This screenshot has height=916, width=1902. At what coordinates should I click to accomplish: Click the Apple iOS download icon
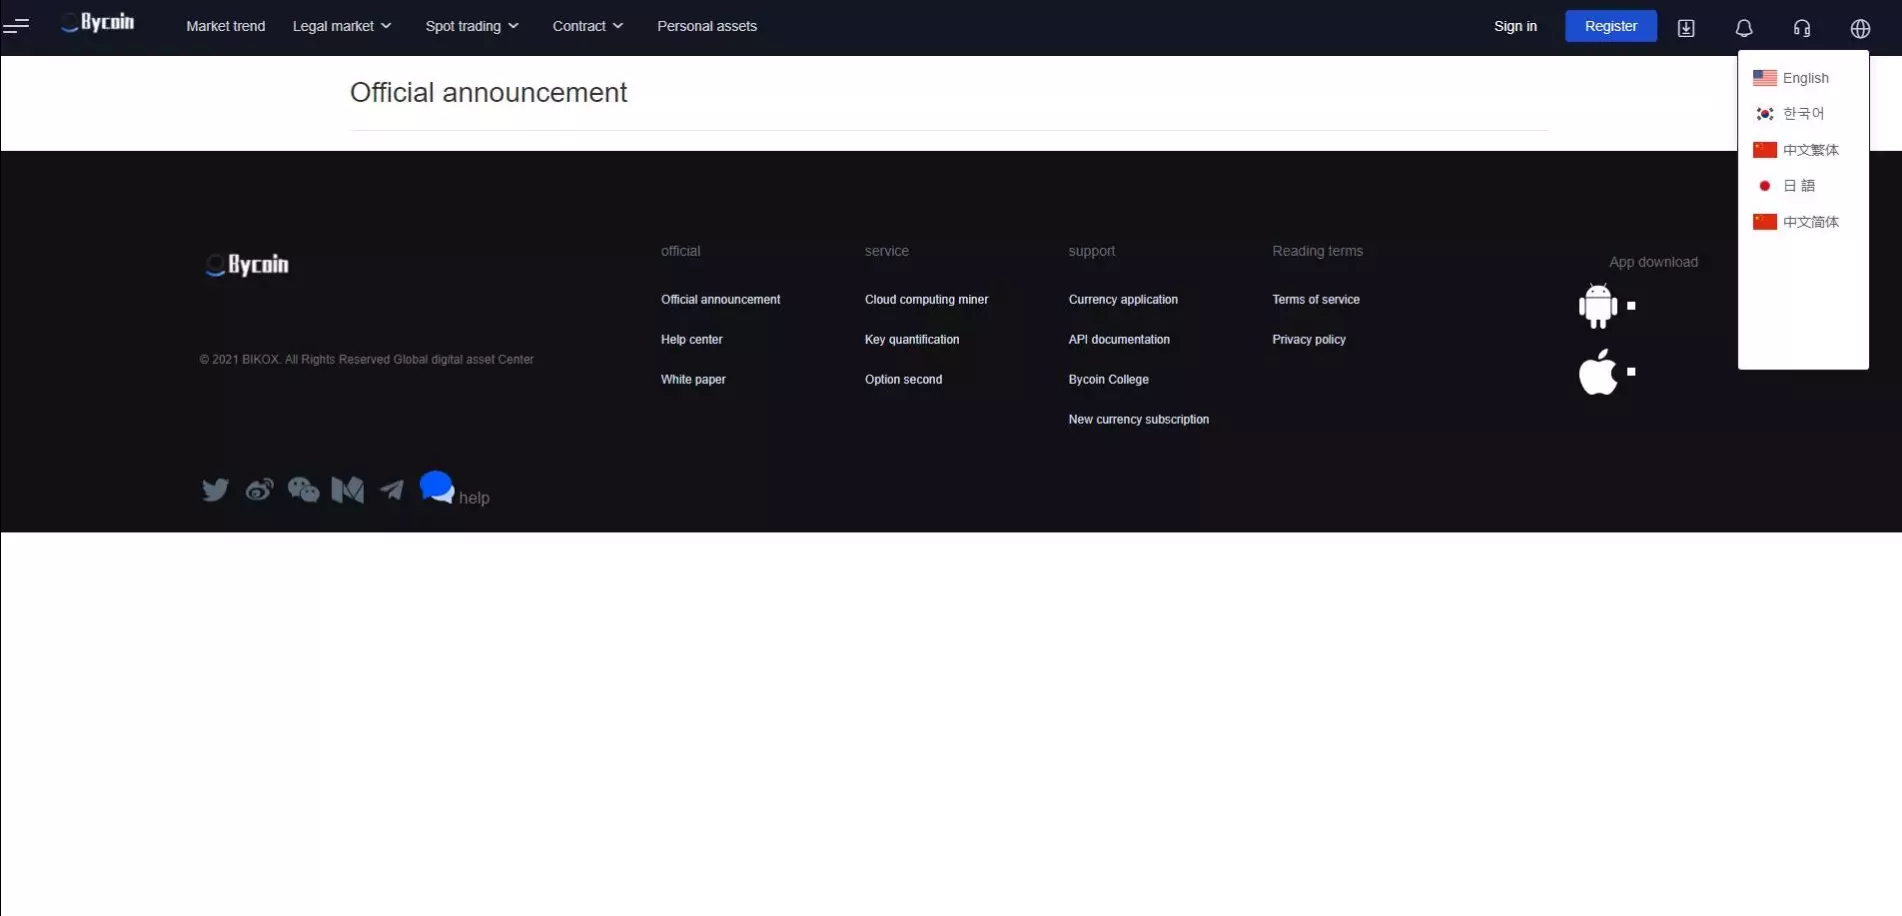click(x=1597, y=372)
